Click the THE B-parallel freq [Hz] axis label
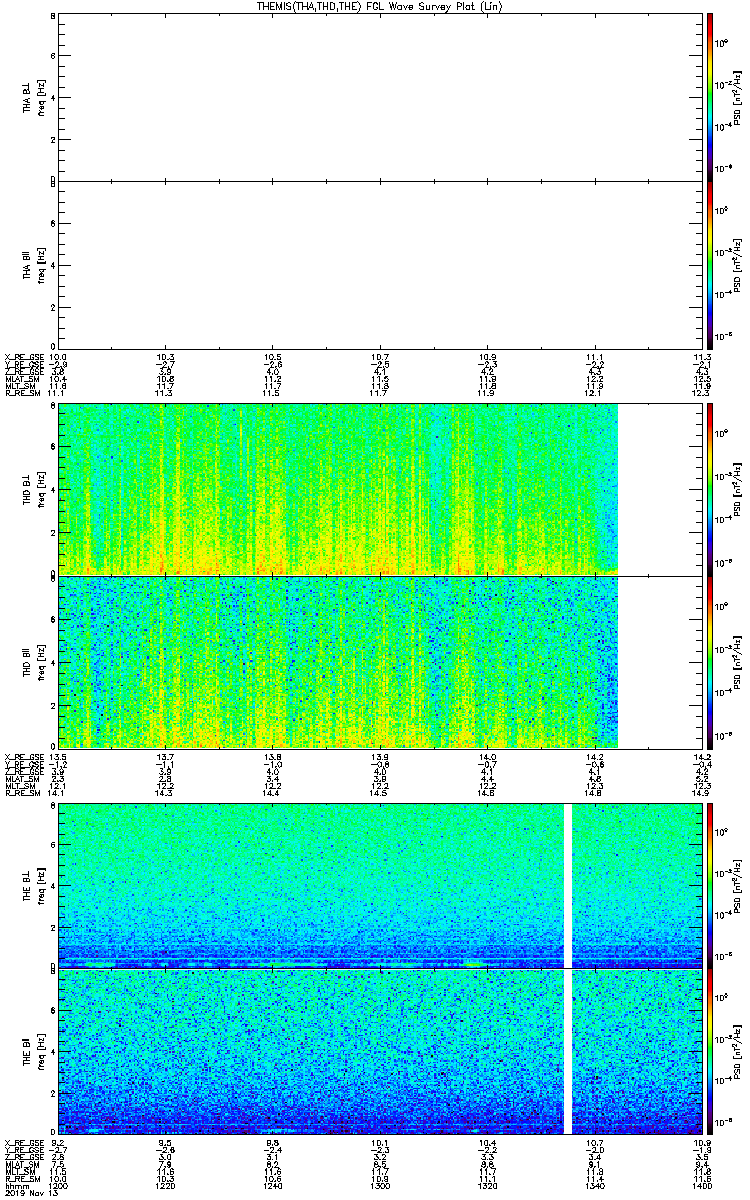This screenshot has width=750, height=1200. point(41,1052)
